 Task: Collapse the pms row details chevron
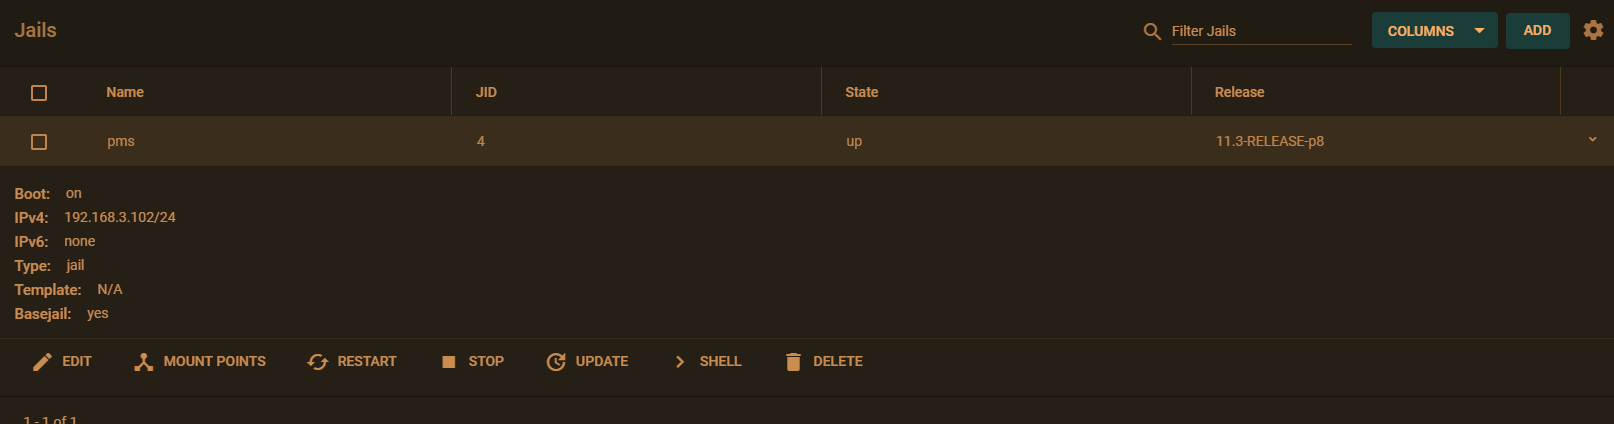(x=1592, y=140)
